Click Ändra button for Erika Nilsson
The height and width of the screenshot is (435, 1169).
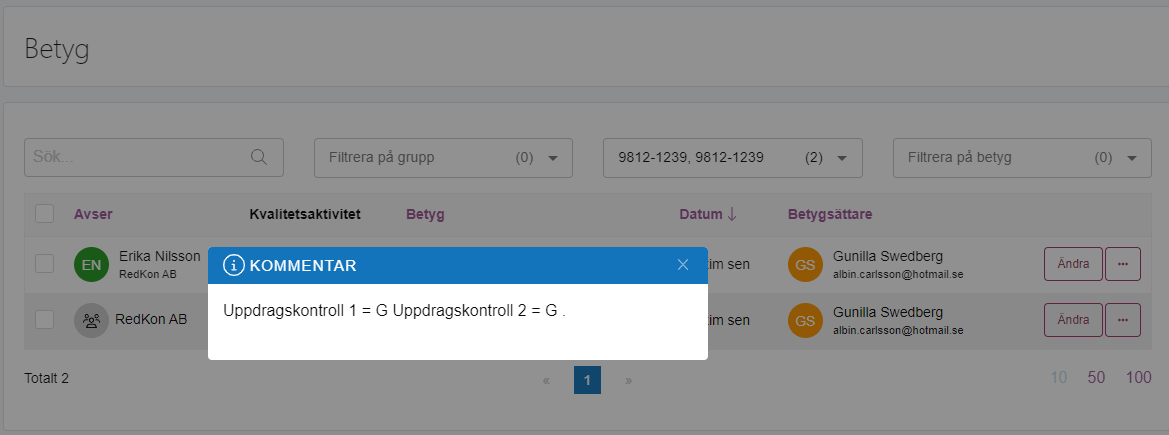pos(1074,264)
